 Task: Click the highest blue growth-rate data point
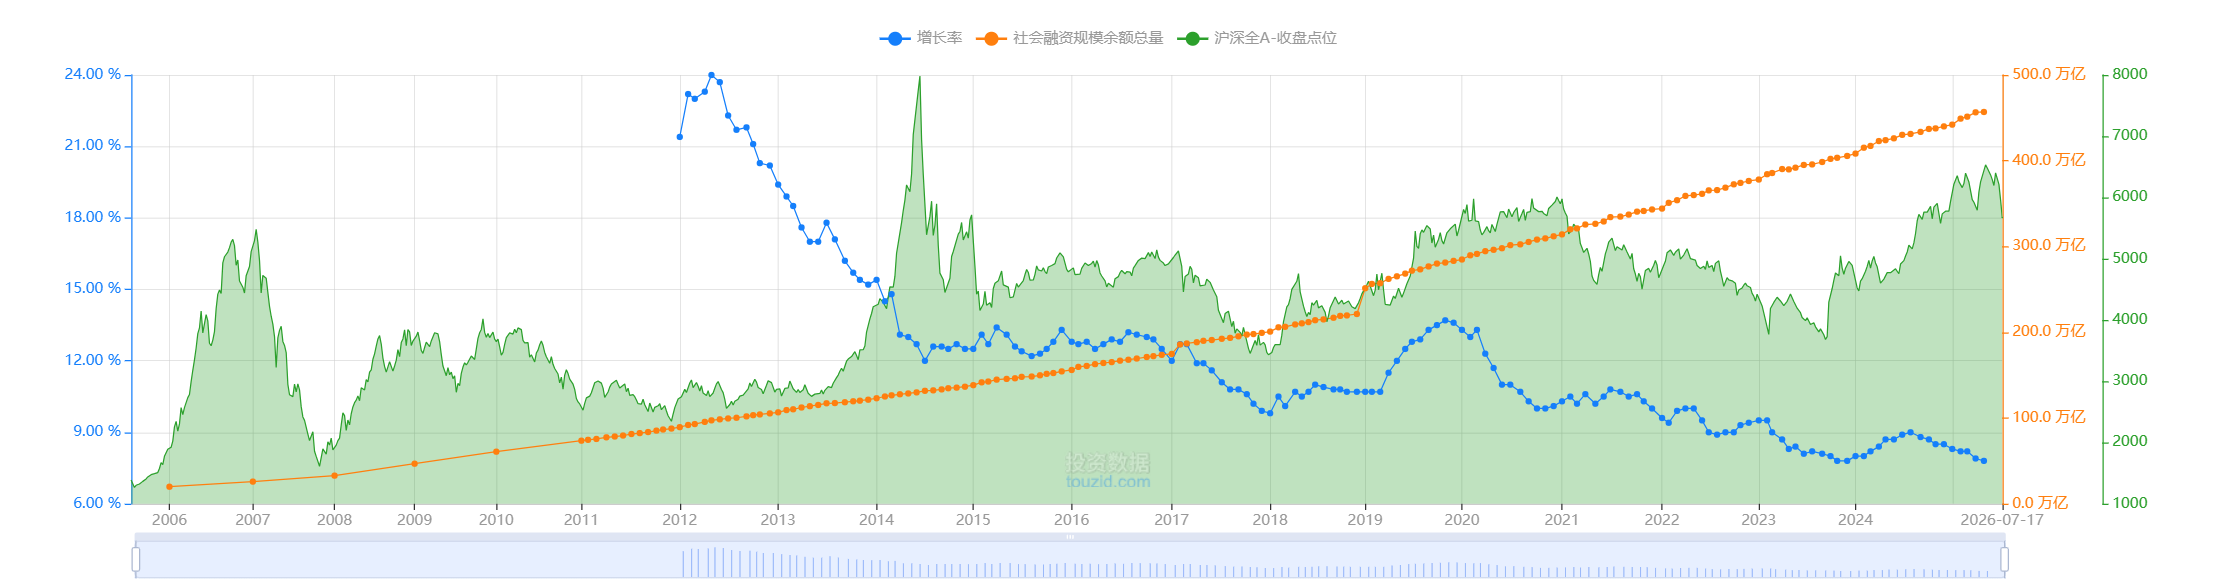coord(712,75)
